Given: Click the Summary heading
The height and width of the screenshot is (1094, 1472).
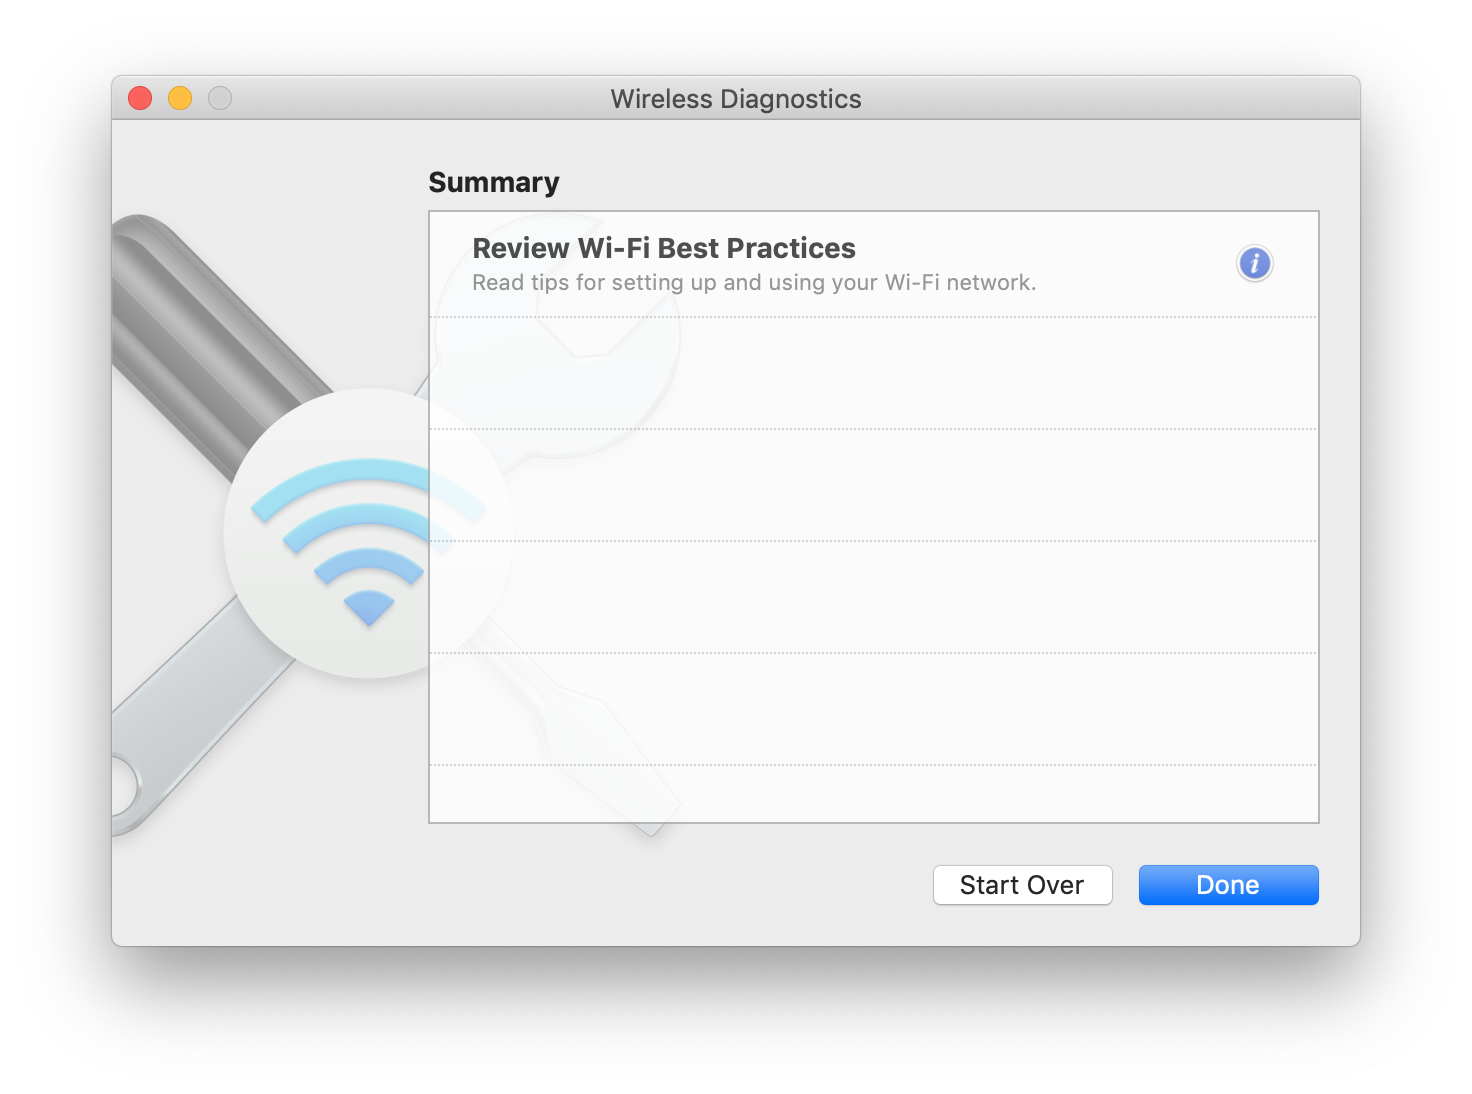Looking at the screenshot, I should (x=494, y=183).
